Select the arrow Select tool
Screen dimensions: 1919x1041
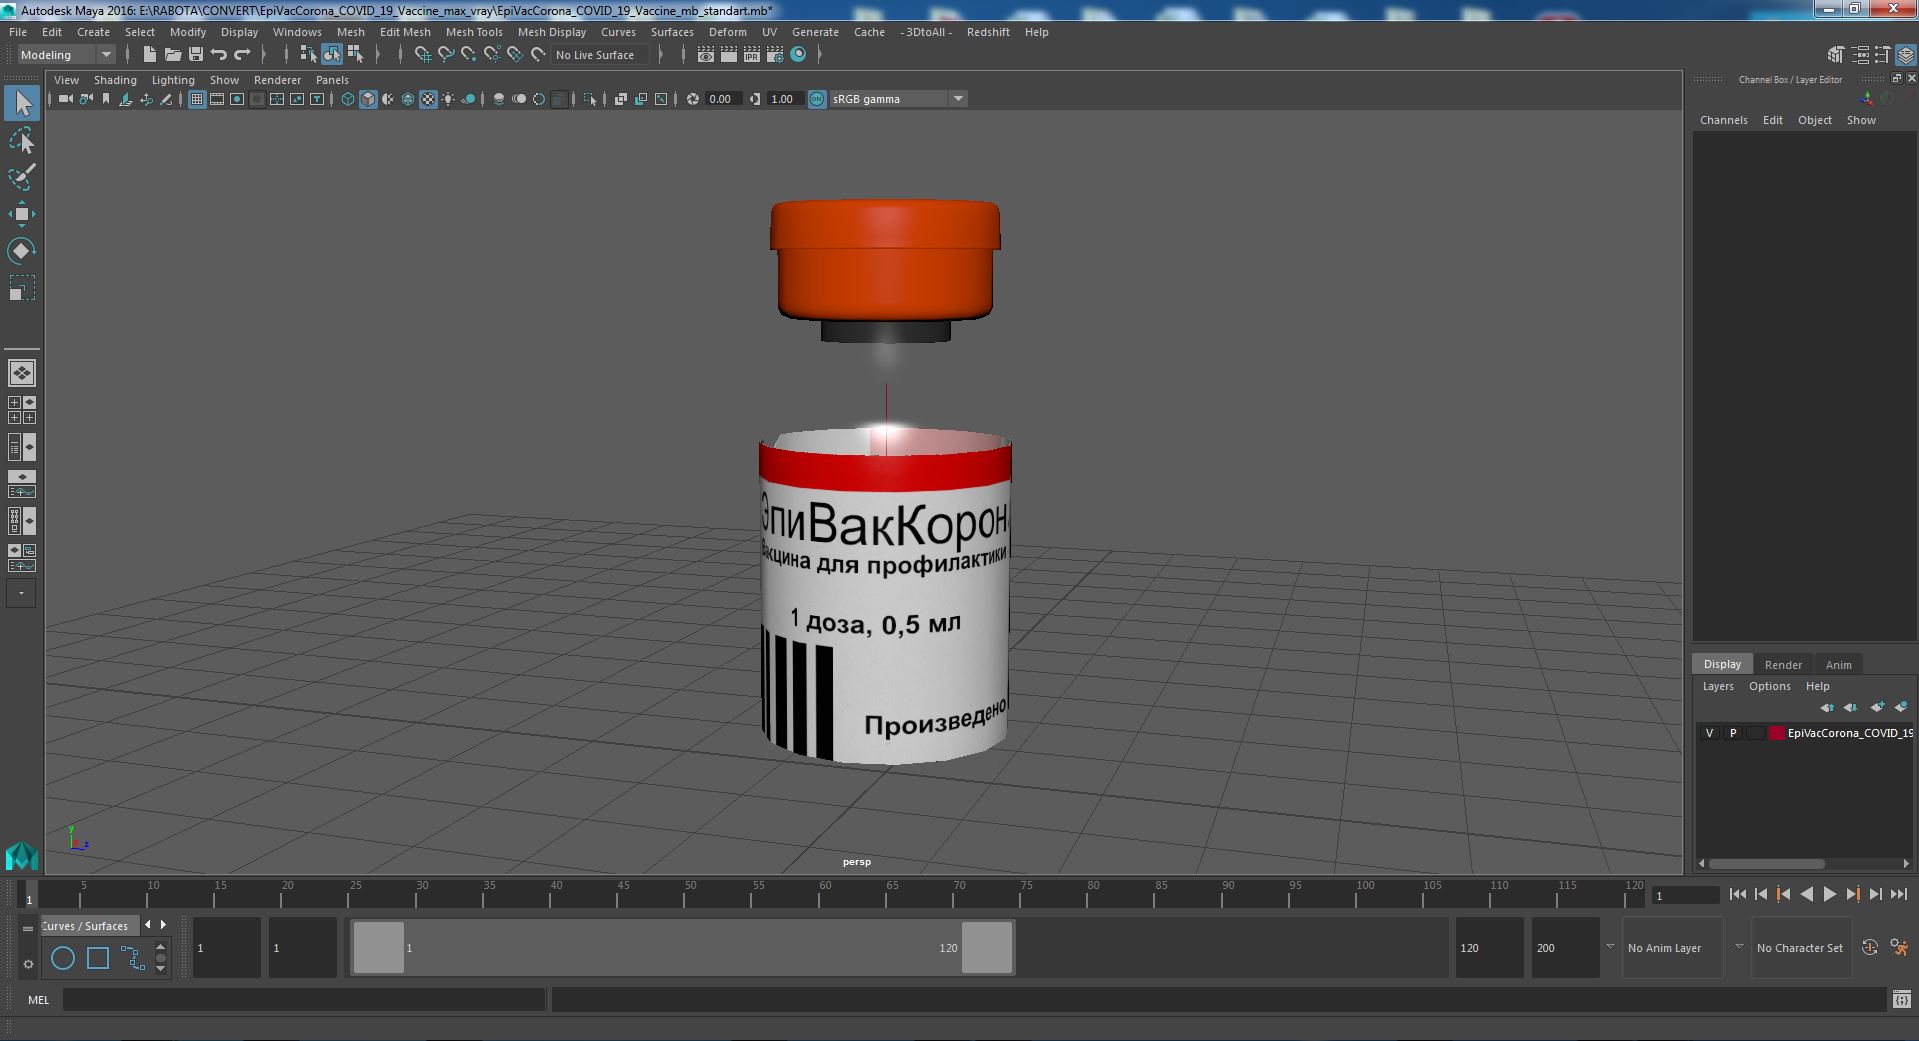(x=22, y=103)
